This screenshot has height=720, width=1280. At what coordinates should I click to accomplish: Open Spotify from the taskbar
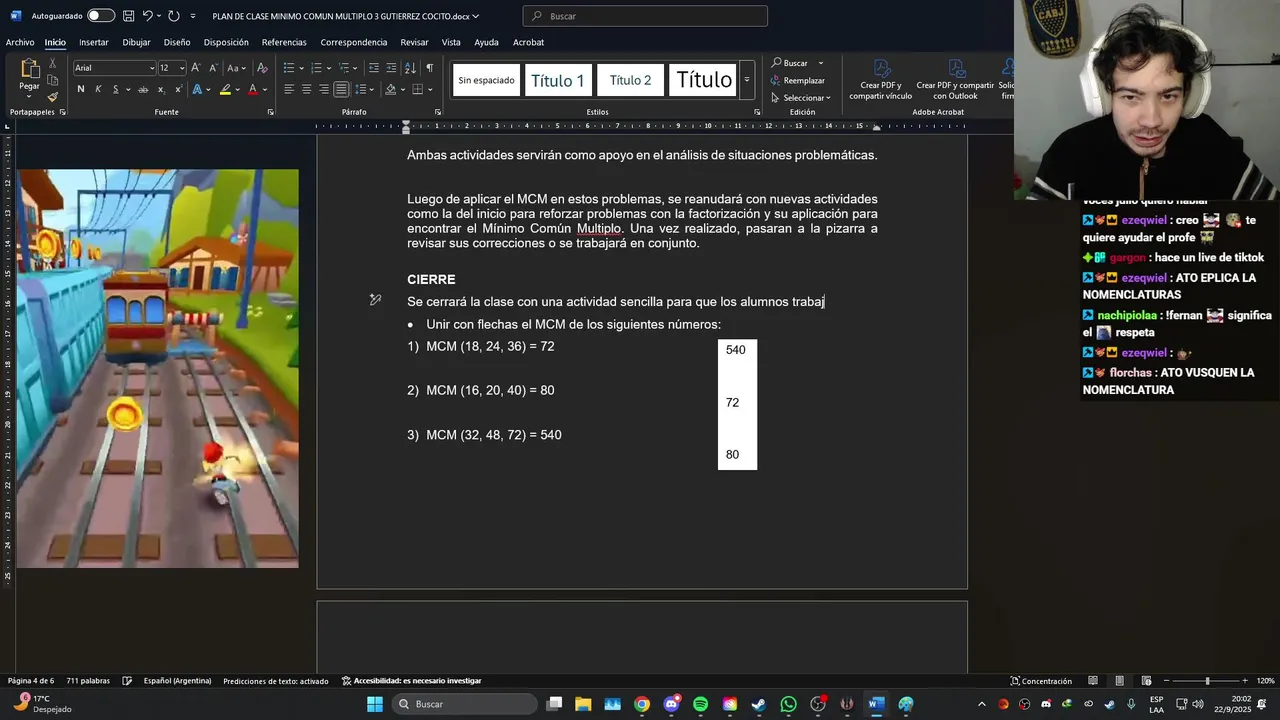(x=700, y=704)
